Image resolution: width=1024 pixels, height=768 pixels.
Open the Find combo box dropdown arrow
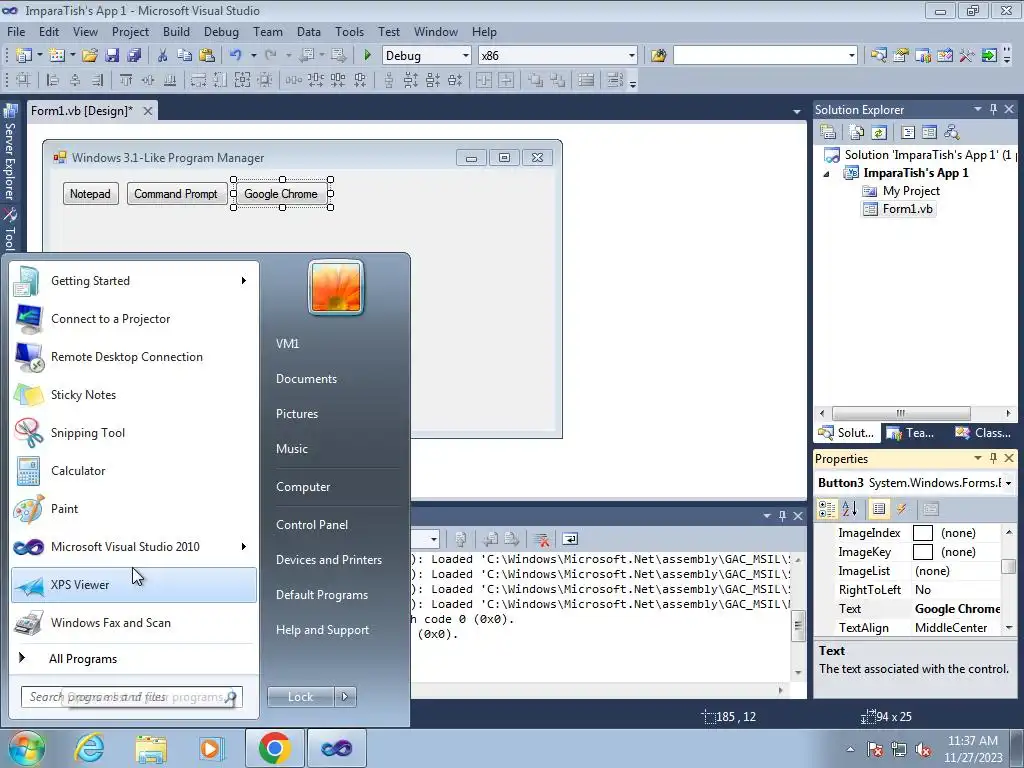click(852, 56)
